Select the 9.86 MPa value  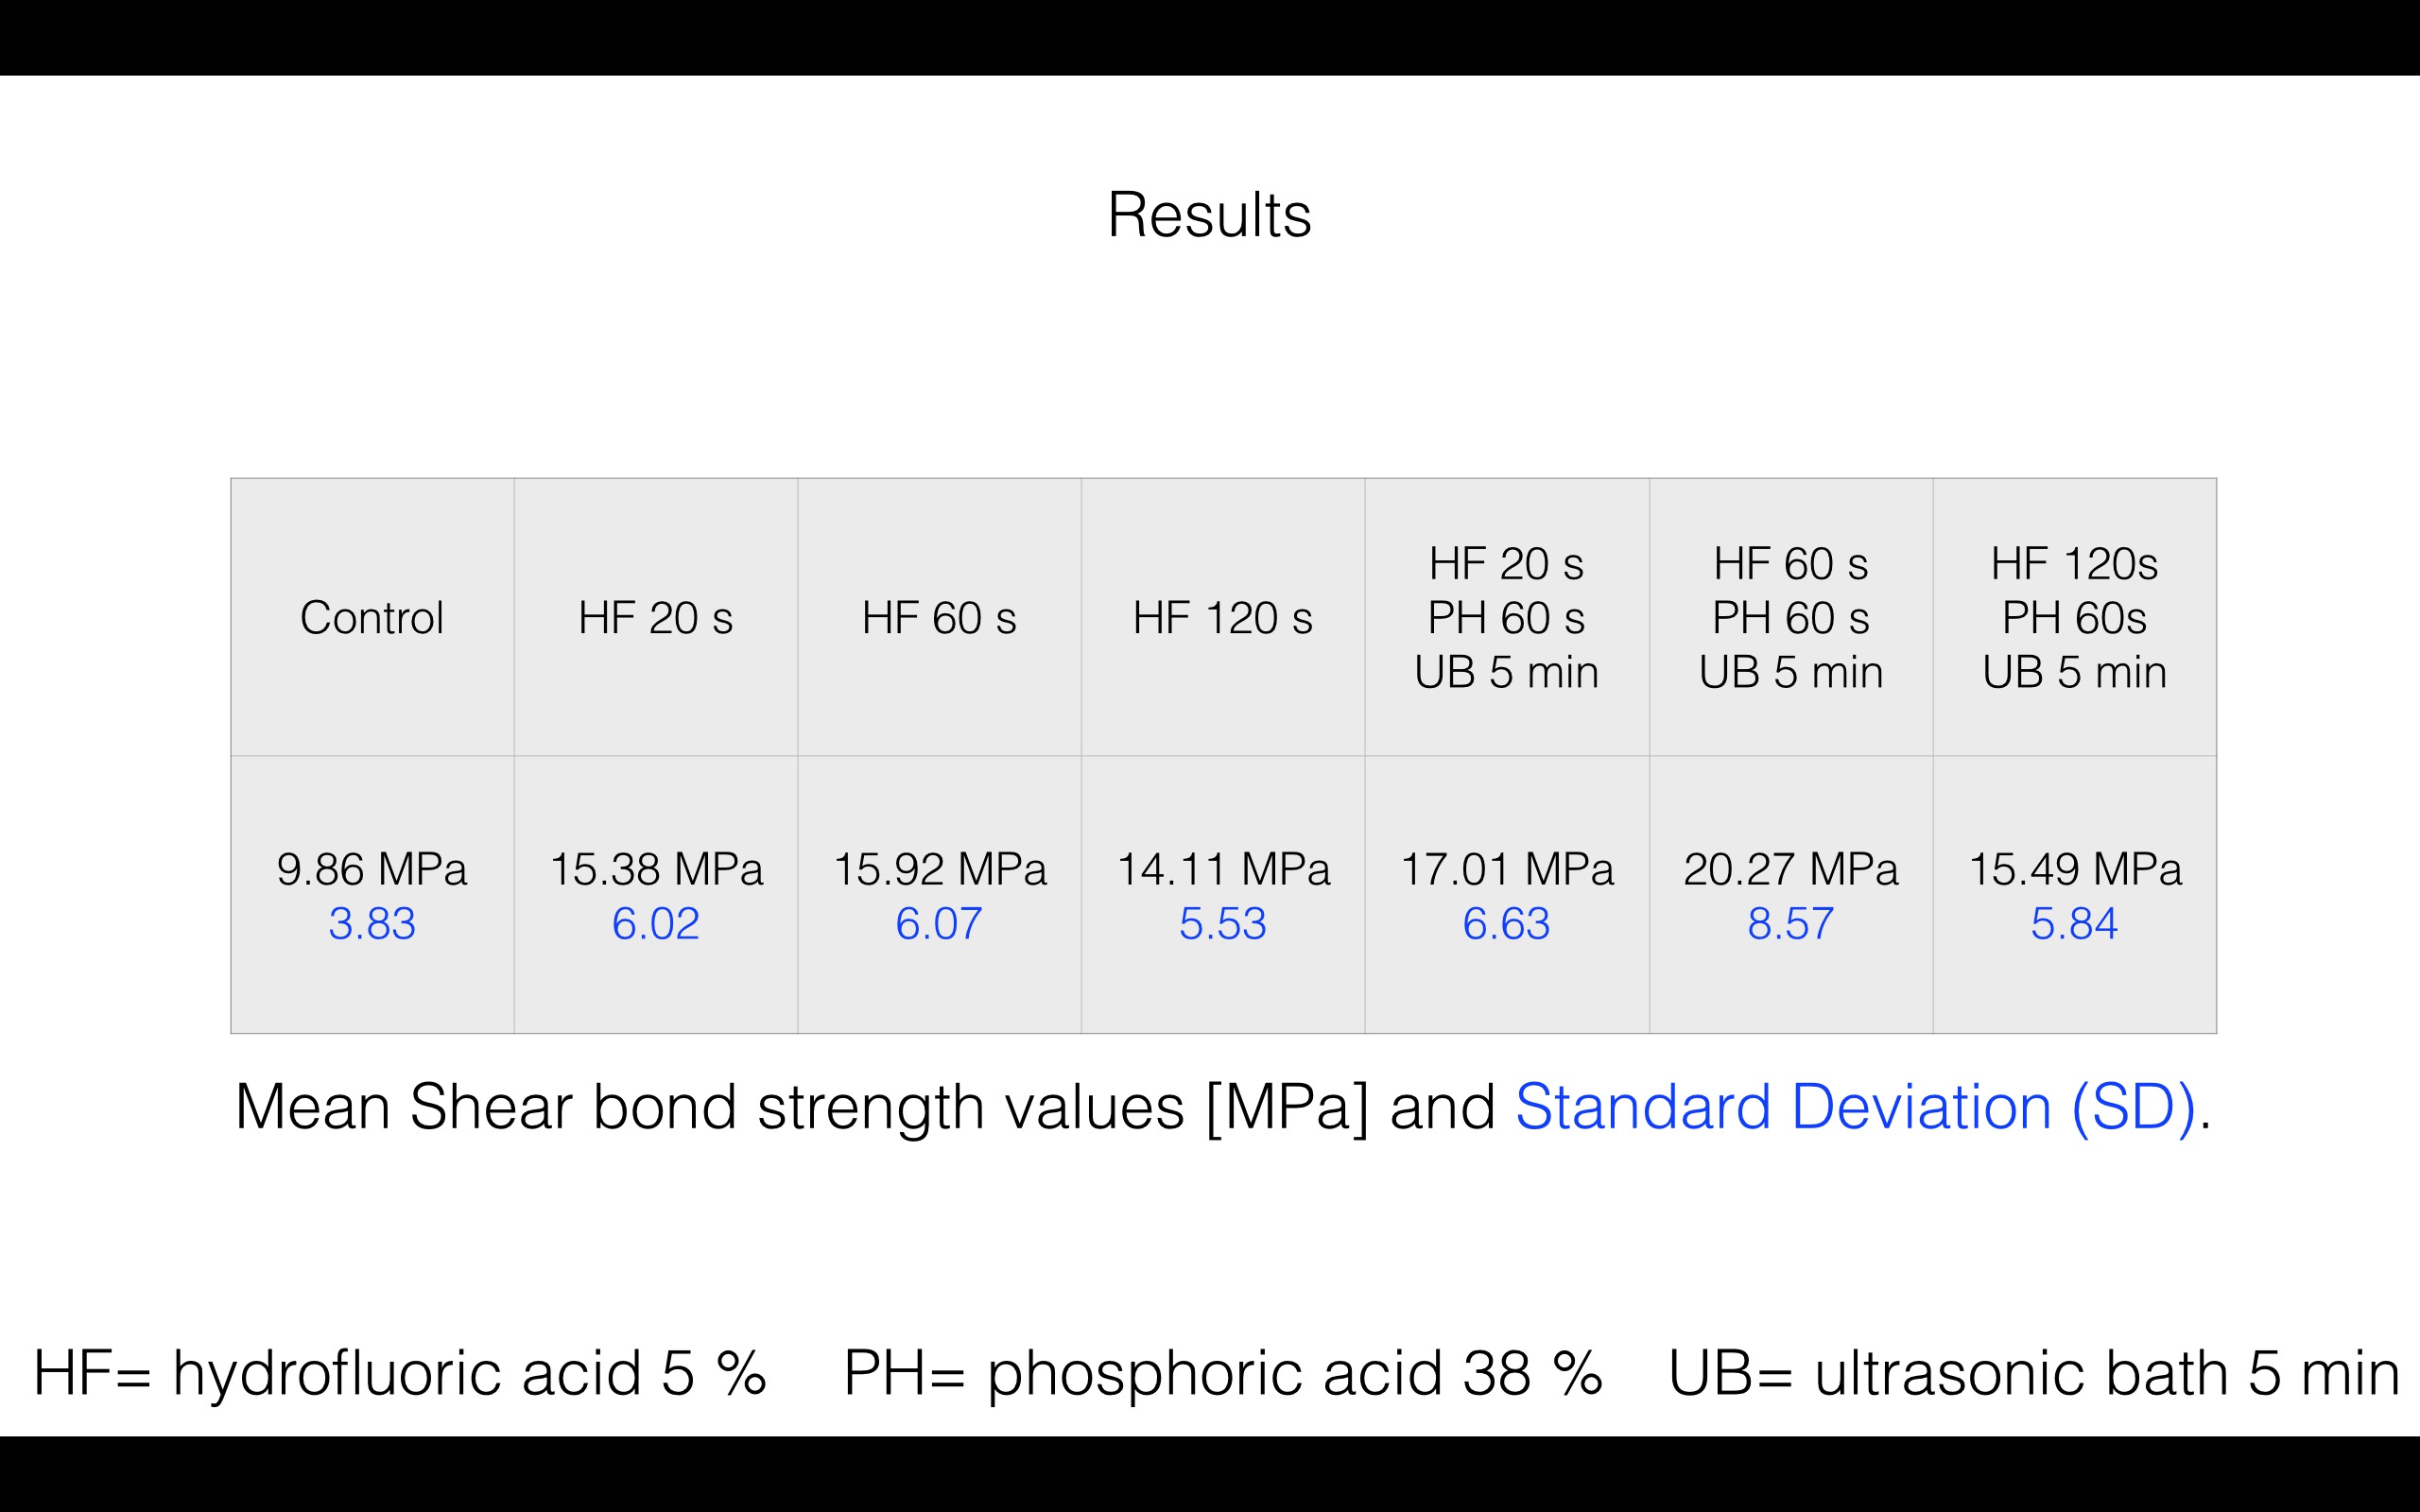coord(372,869)
